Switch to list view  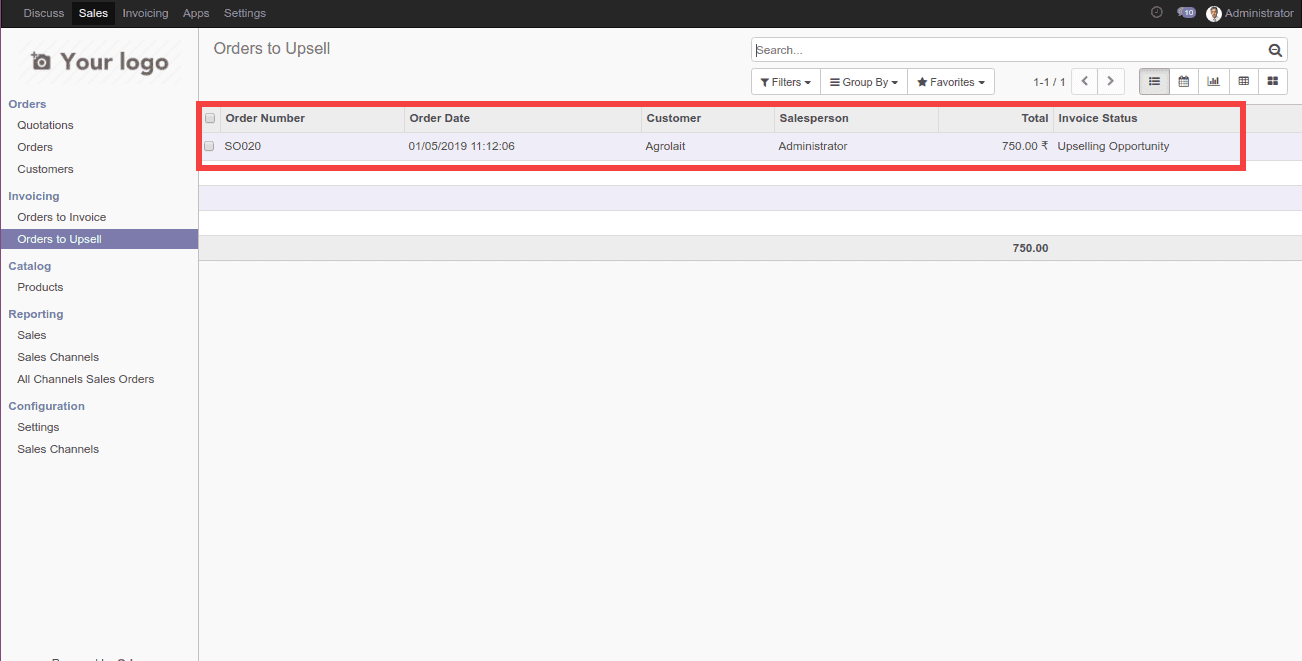point(1154,82)
